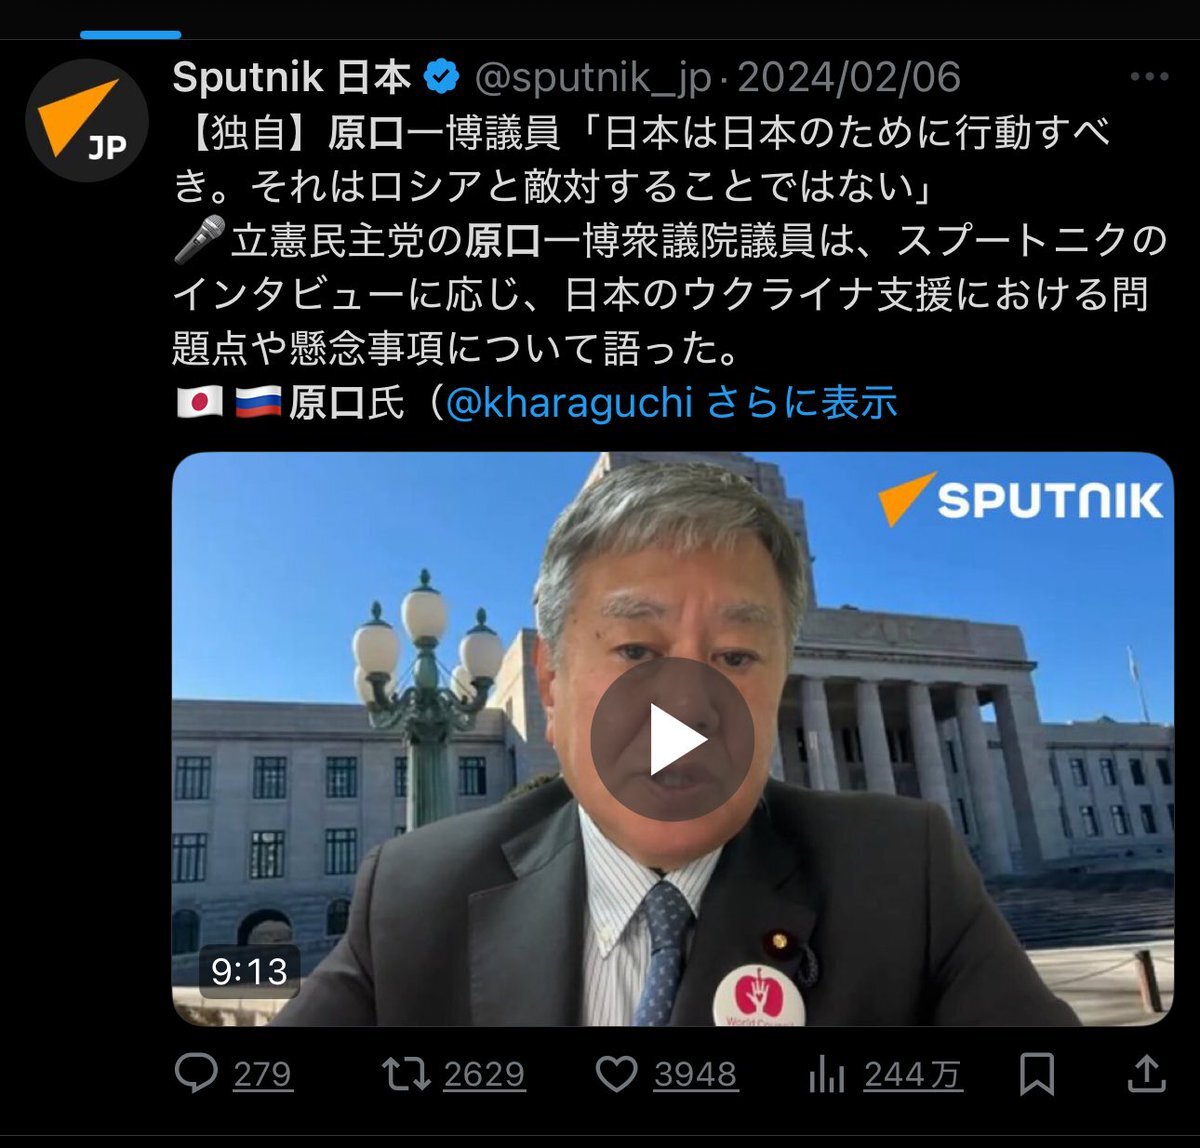Toggle the retweet icon
Viewport: 1200px width, 1148px height.
[406, 1074]
